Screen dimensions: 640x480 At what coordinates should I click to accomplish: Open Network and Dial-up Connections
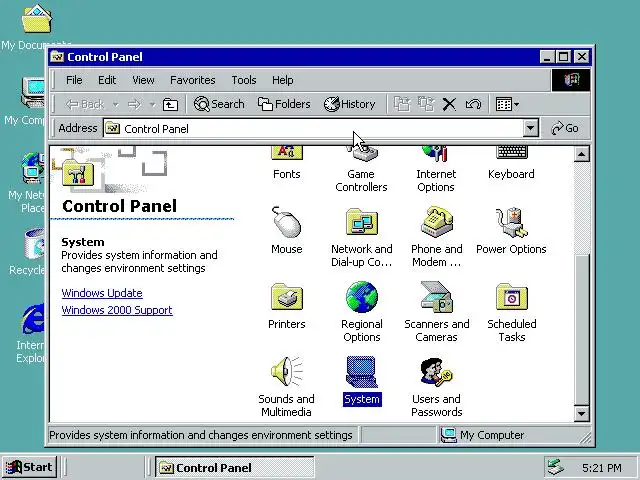click(x=362, y=238)
